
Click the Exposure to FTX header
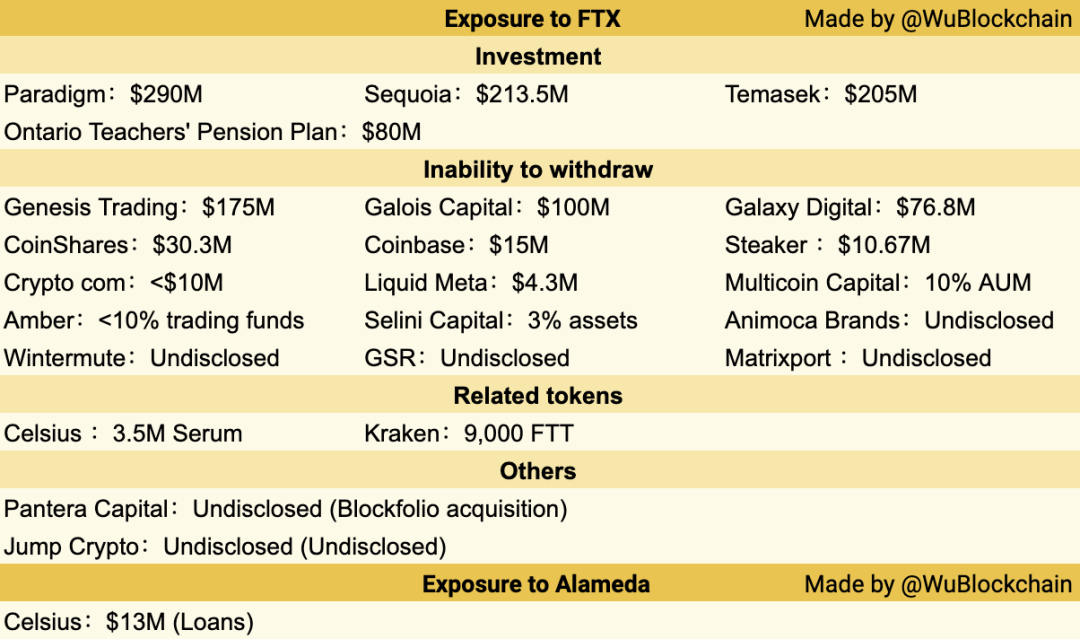point(532,19)
